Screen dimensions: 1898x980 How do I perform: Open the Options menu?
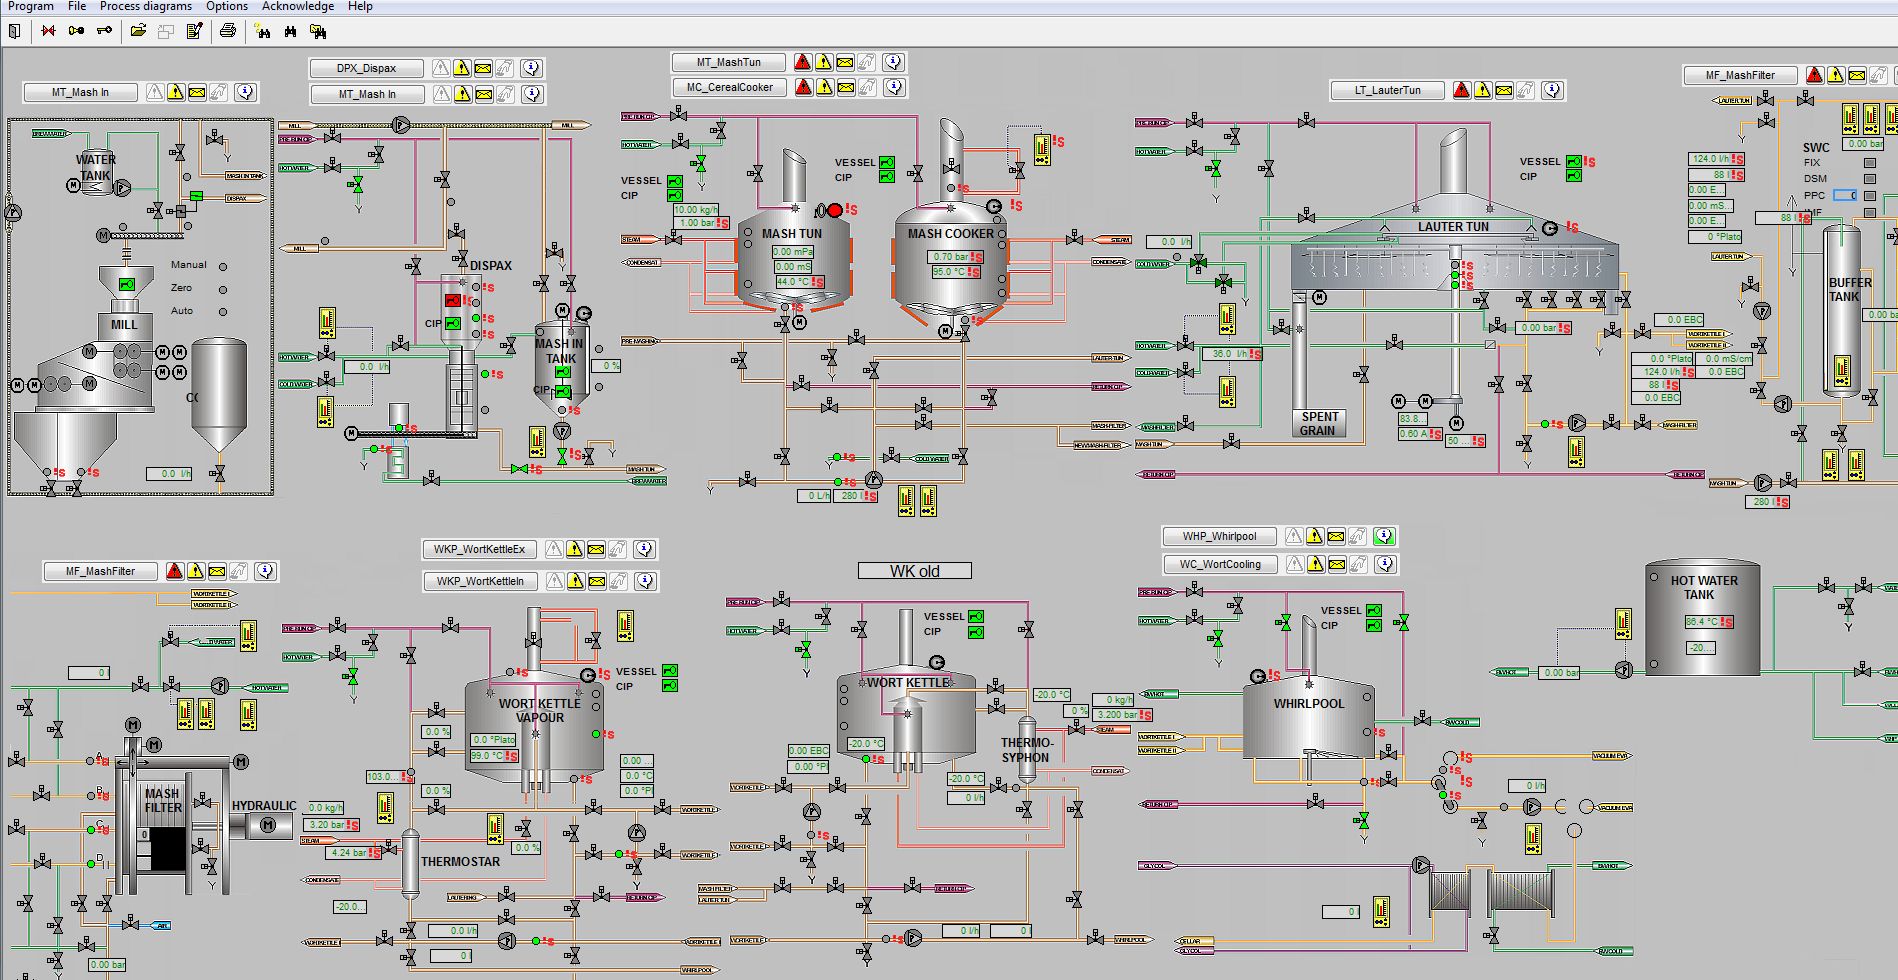pyautogui.click(x=227, y=6)
